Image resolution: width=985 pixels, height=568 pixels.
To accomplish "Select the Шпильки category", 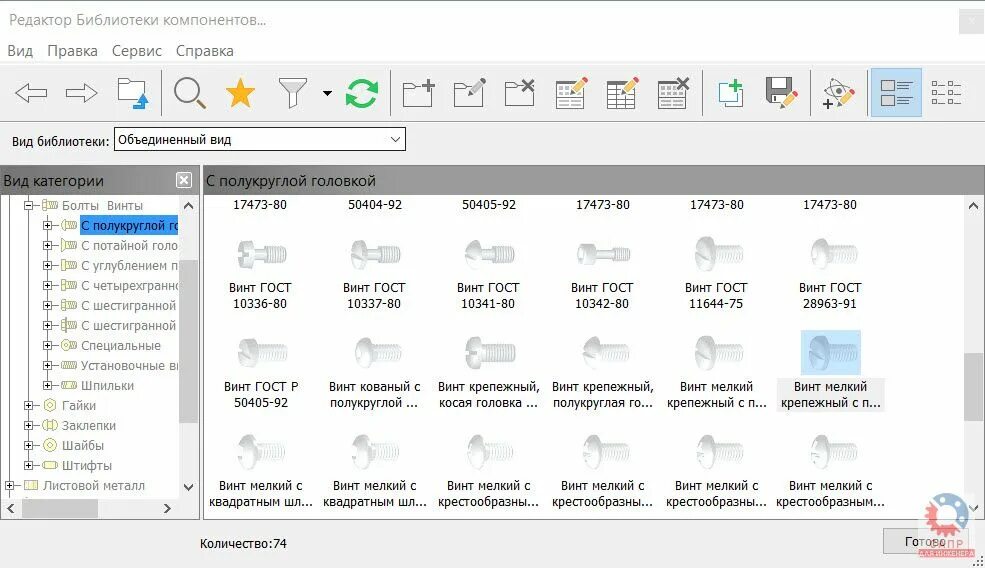I will click(107, 386).
